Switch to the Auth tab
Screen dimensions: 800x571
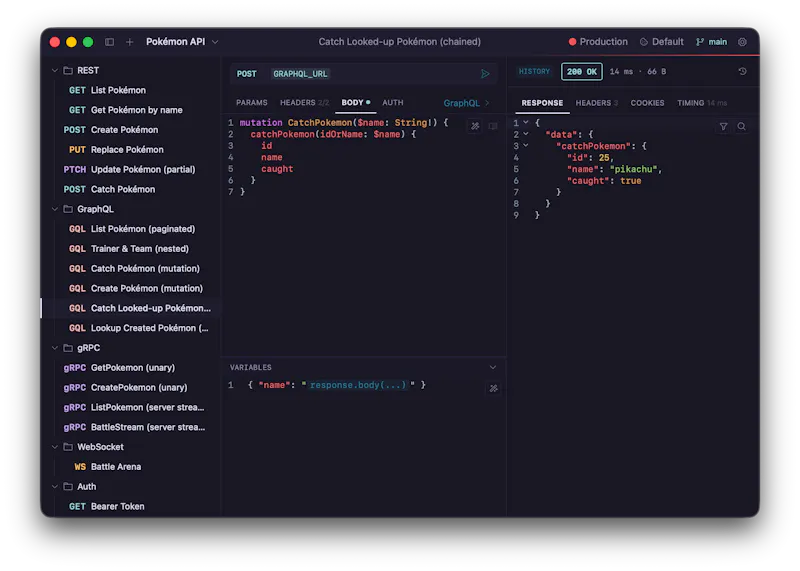393,103
